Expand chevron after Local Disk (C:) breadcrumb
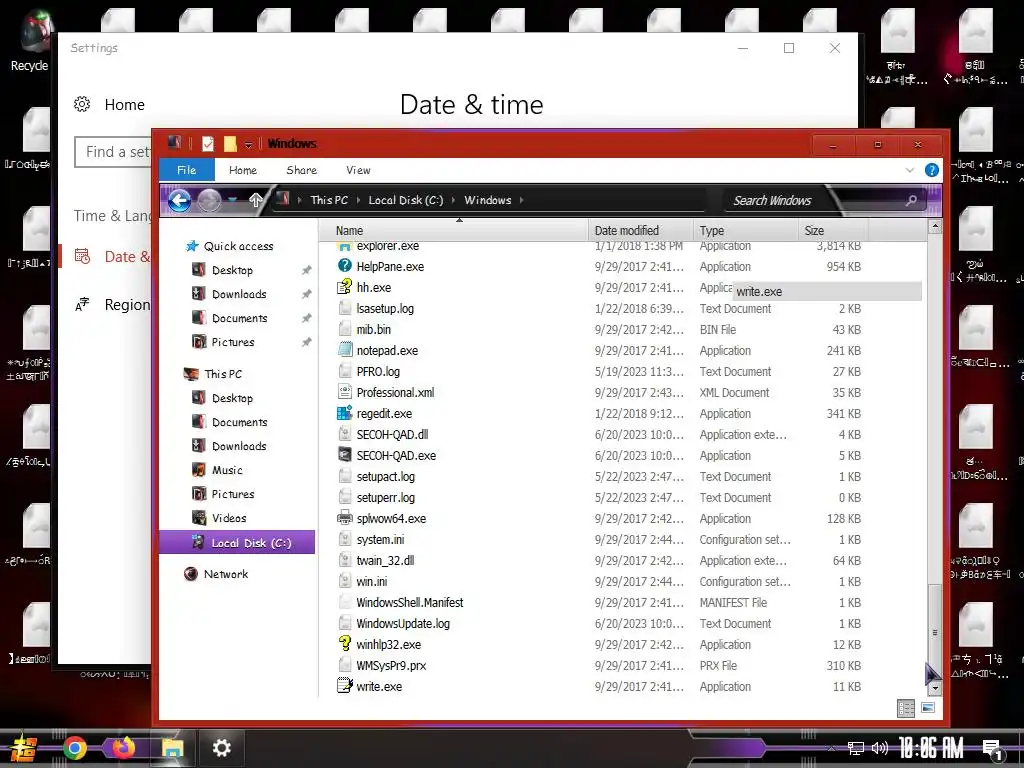1024x768 pixels. 453,200
